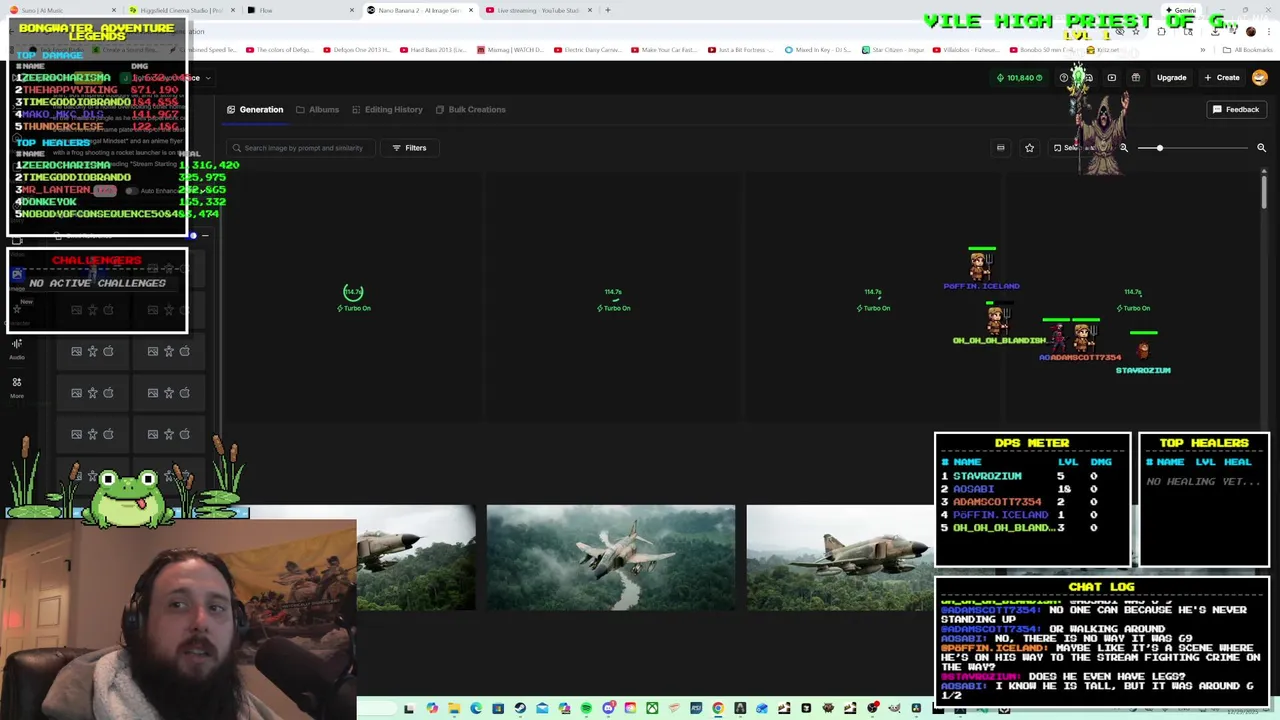Open the Audio section in sidebar
The height and width of the screenshot is (720, 1280).
[x=17, y=349]
